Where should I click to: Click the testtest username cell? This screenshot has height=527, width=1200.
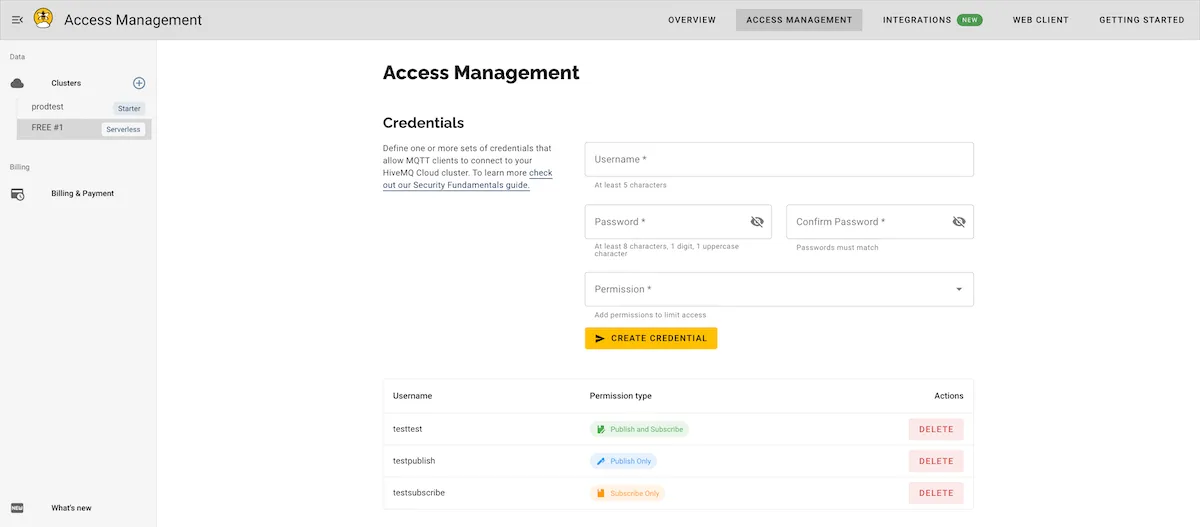(408, 429)
